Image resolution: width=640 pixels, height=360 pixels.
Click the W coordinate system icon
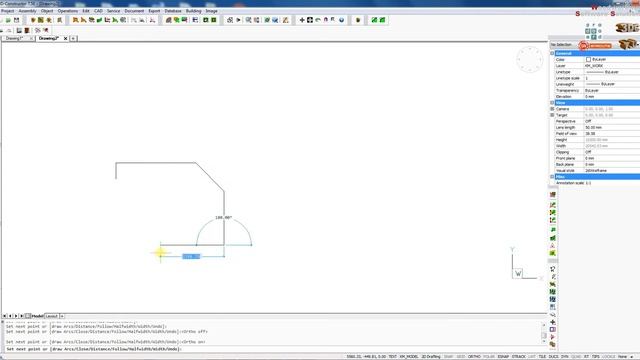pyautogui.click(x=518, y=273)
